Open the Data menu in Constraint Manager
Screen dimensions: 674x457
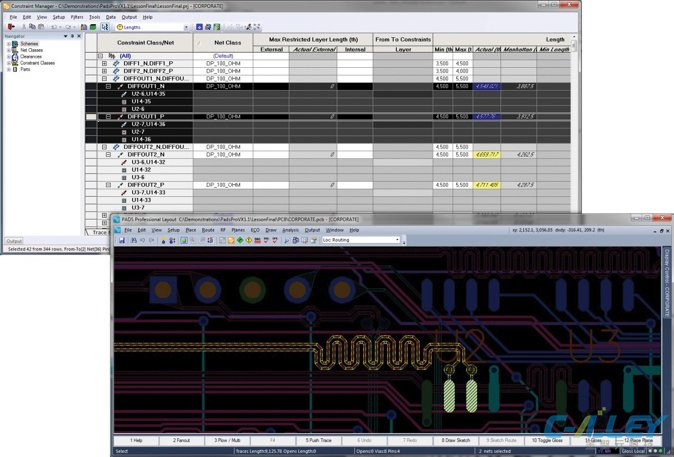pos(111,17)
